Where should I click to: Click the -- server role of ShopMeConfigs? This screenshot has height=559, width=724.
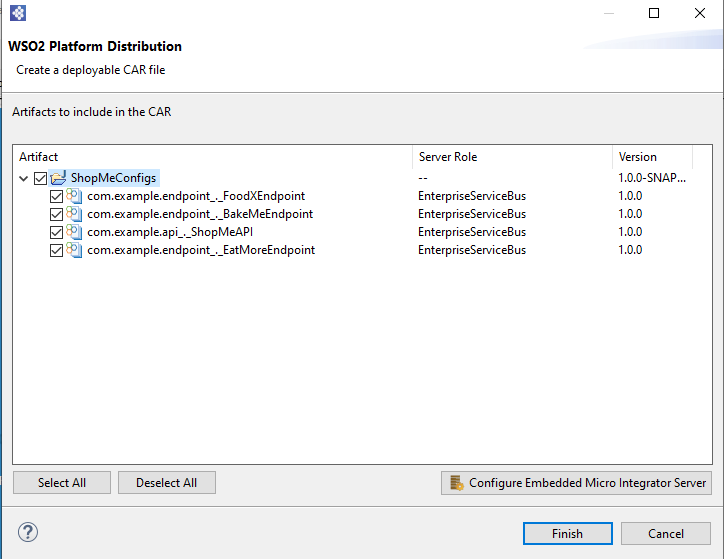423,178
